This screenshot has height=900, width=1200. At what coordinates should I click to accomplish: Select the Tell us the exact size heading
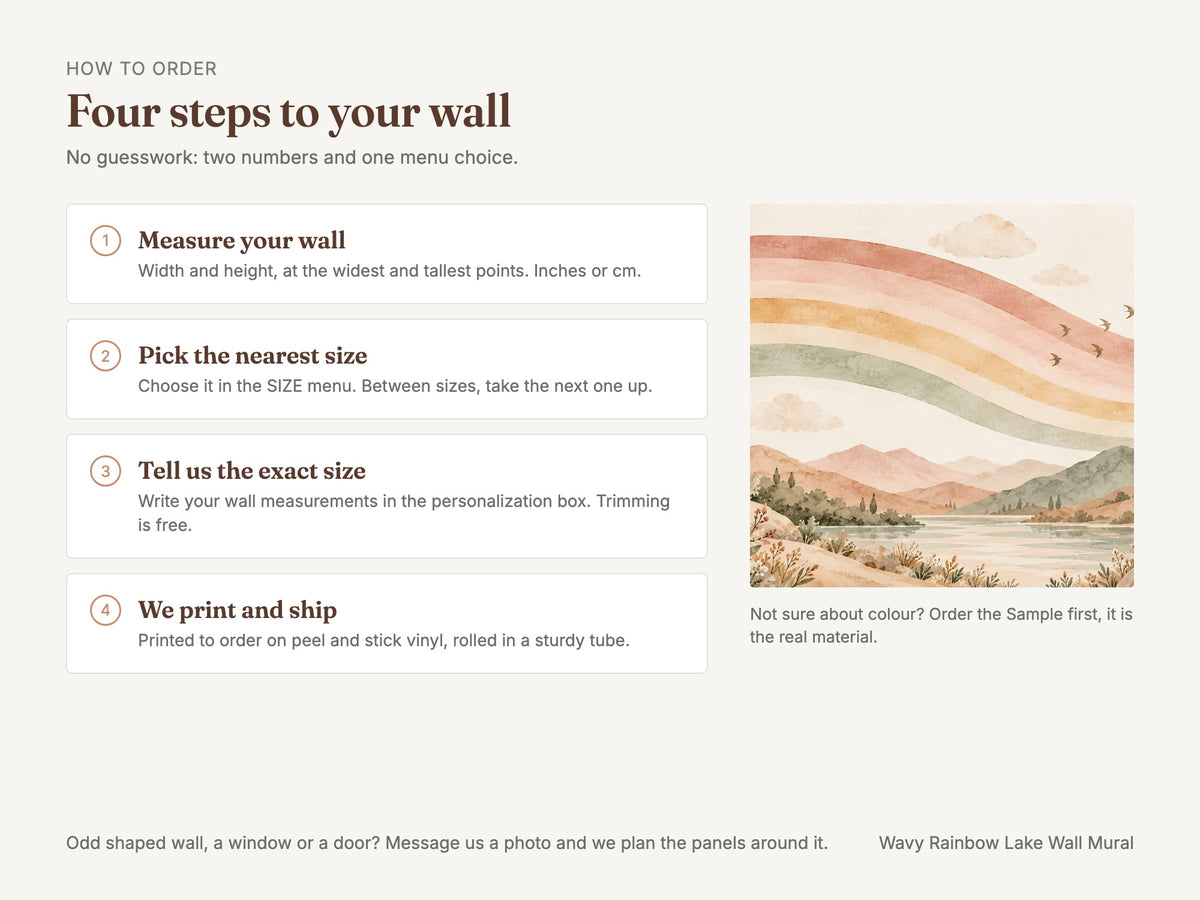pyautogui.click(x=252, y=471)
